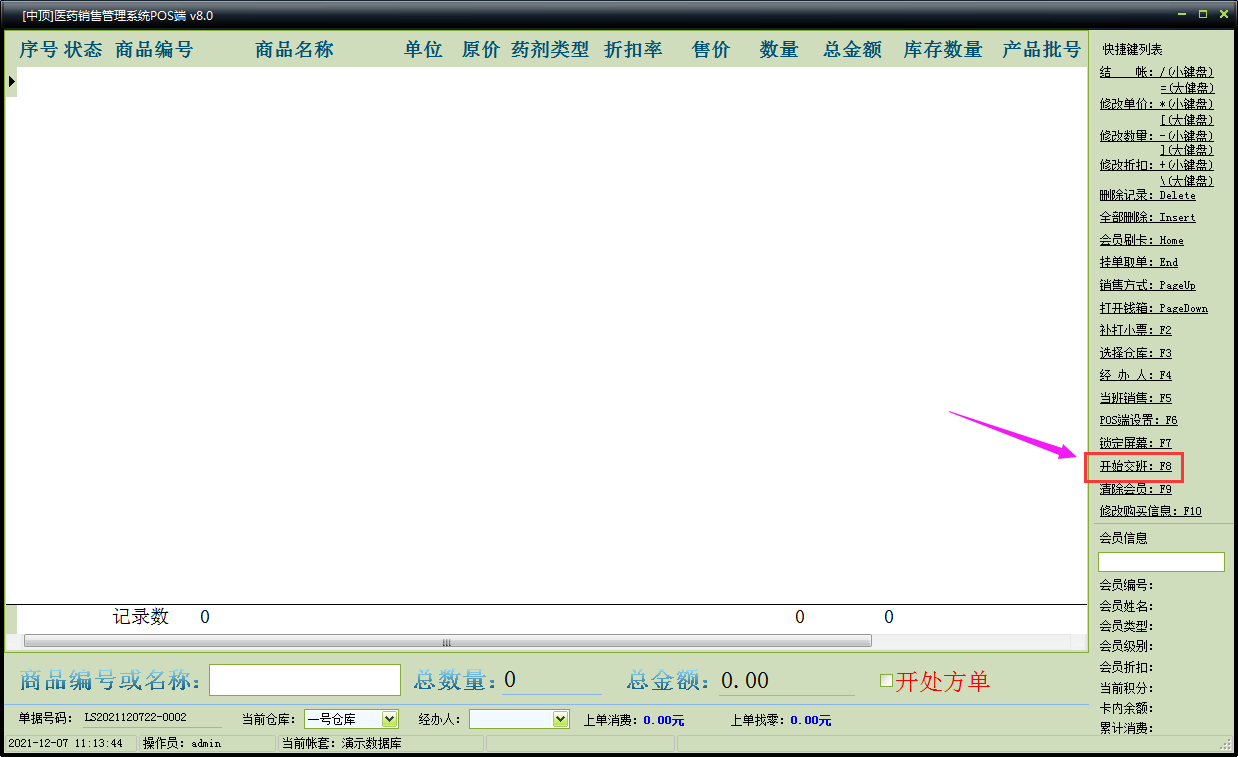The image size is (1238, 757).
Task: Click the 总数量 value field
Action: click(552, 680)
